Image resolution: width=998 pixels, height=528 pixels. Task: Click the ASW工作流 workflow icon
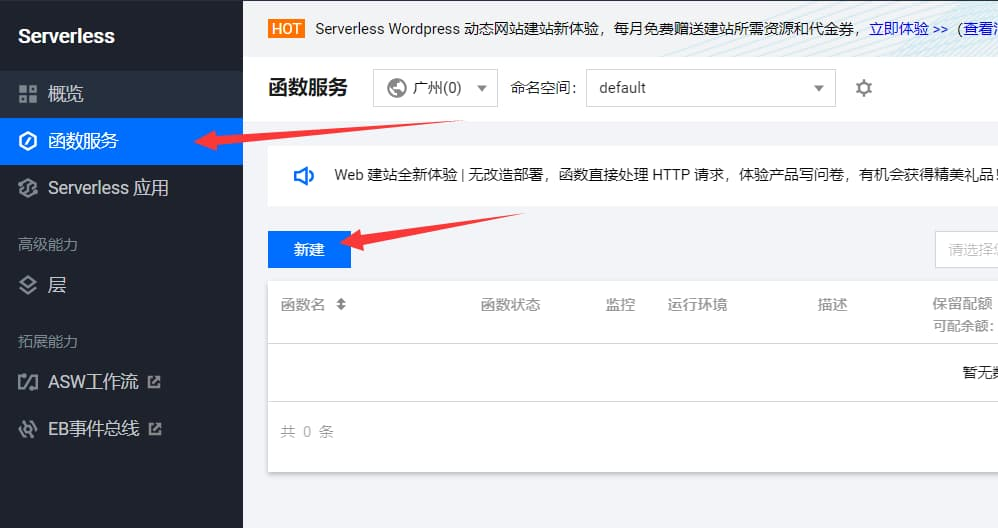coord(27,382)
